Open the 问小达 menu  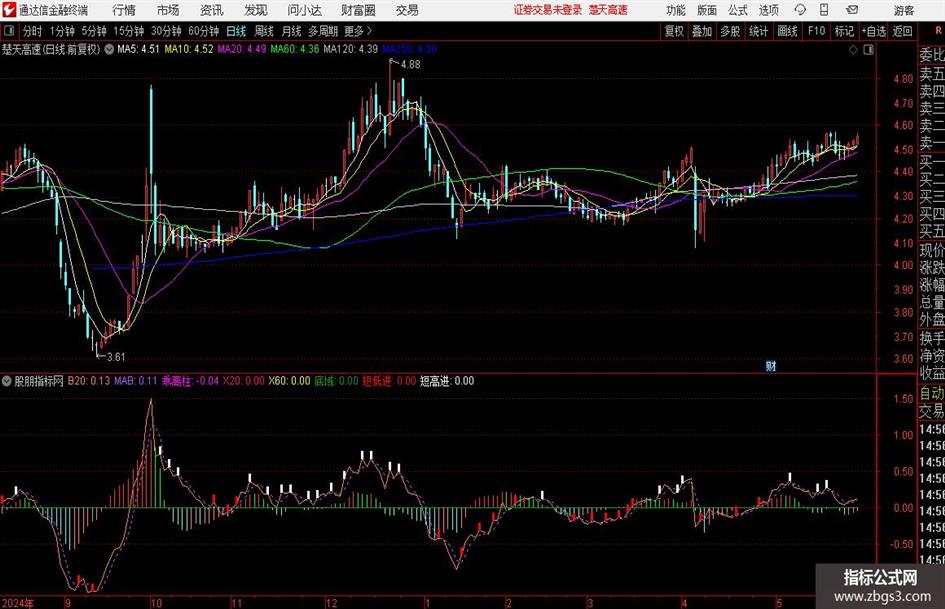click(x=304, y=10)
